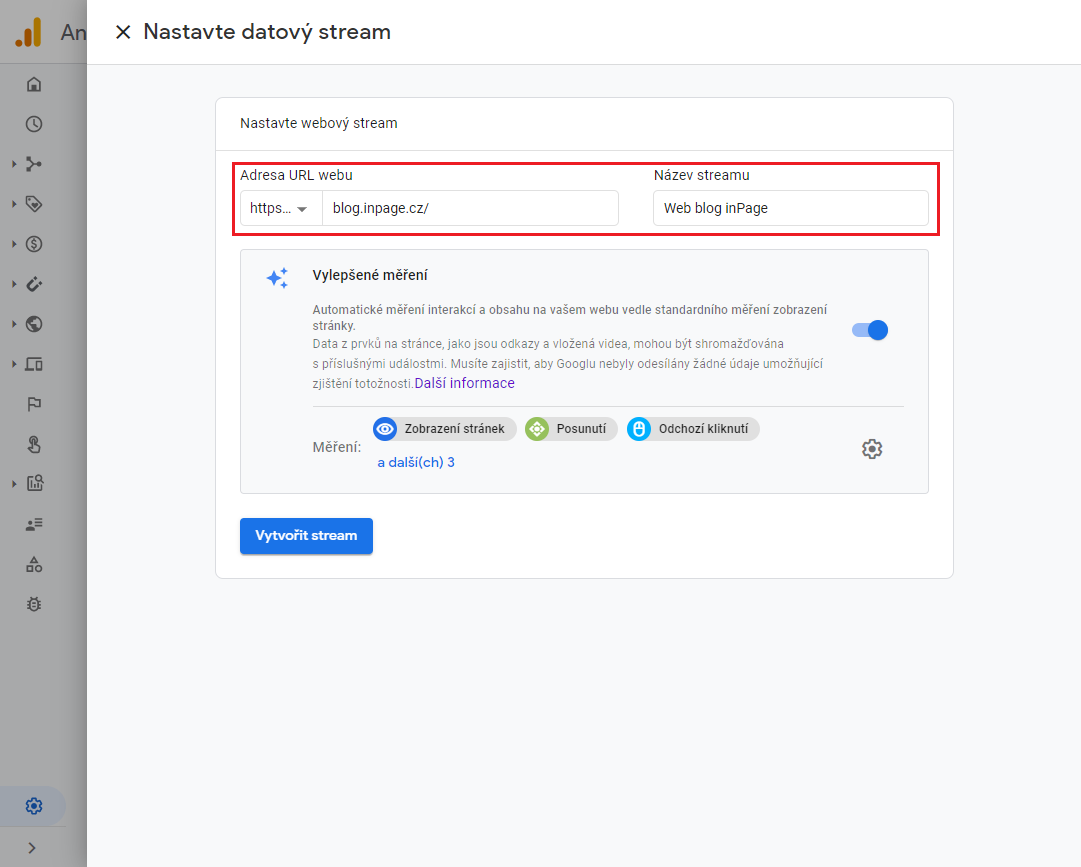Disable the enhanced measurement toggle

pos(870,330)
